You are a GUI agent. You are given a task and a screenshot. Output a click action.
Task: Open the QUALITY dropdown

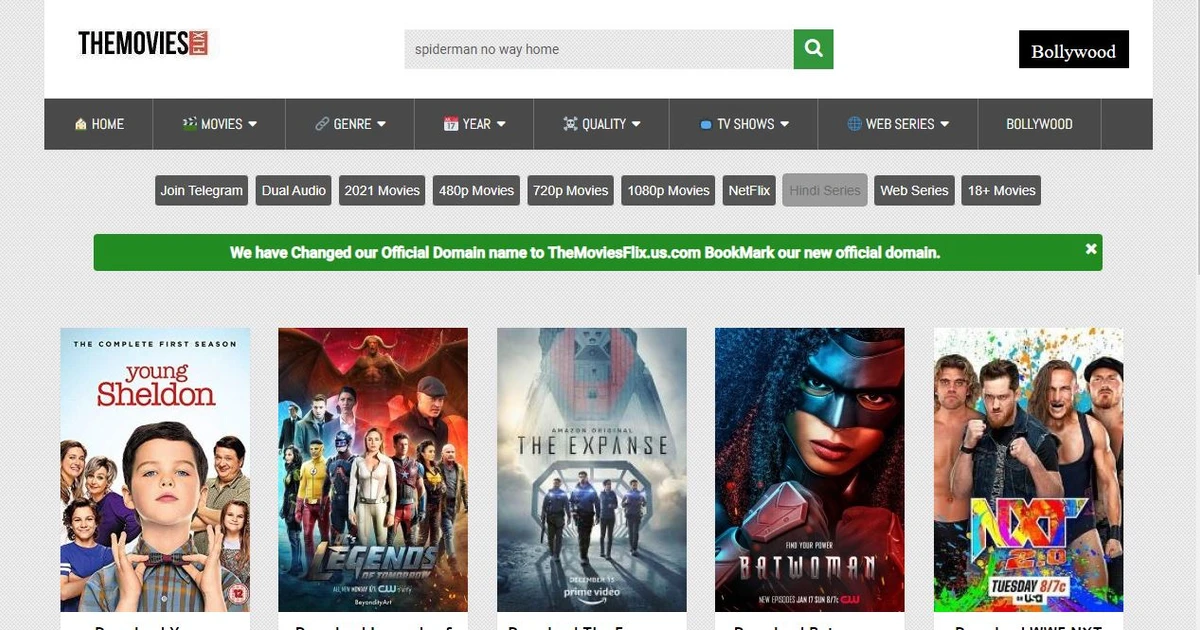(x=600, y=124)
